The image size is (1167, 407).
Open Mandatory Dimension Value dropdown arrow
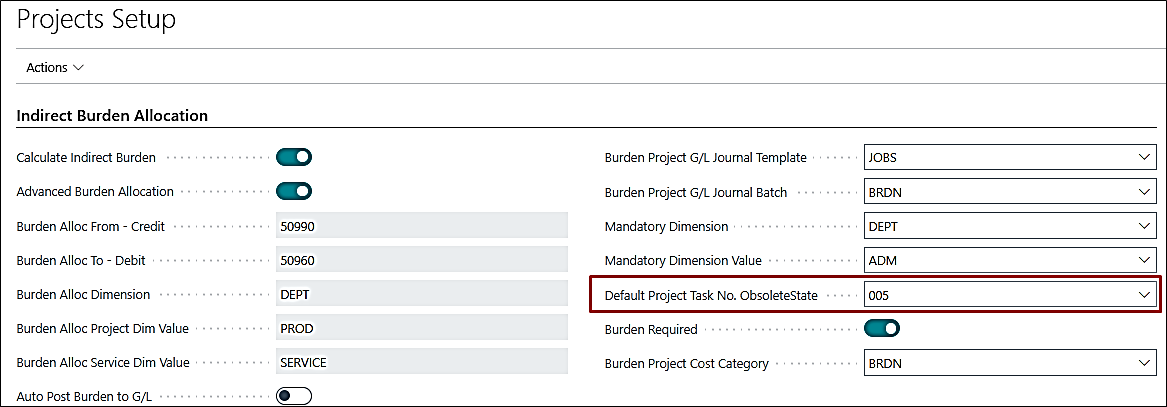1144,261
